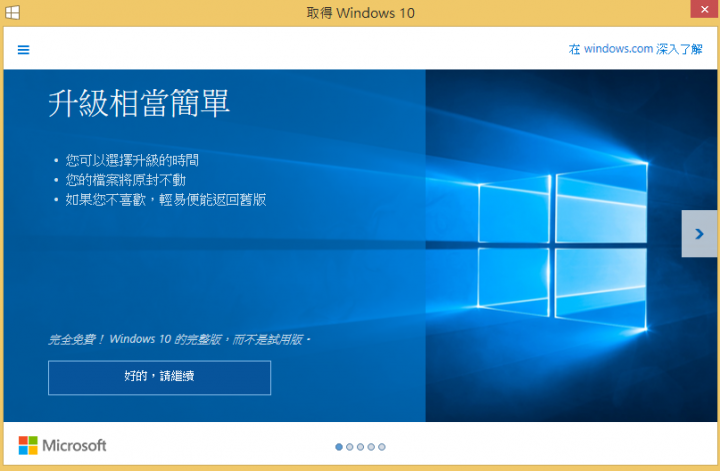The image size is (720, 471).
Task: Click the Windows logo in title bar
Action: pyautogui.click(x=12, y=12)
